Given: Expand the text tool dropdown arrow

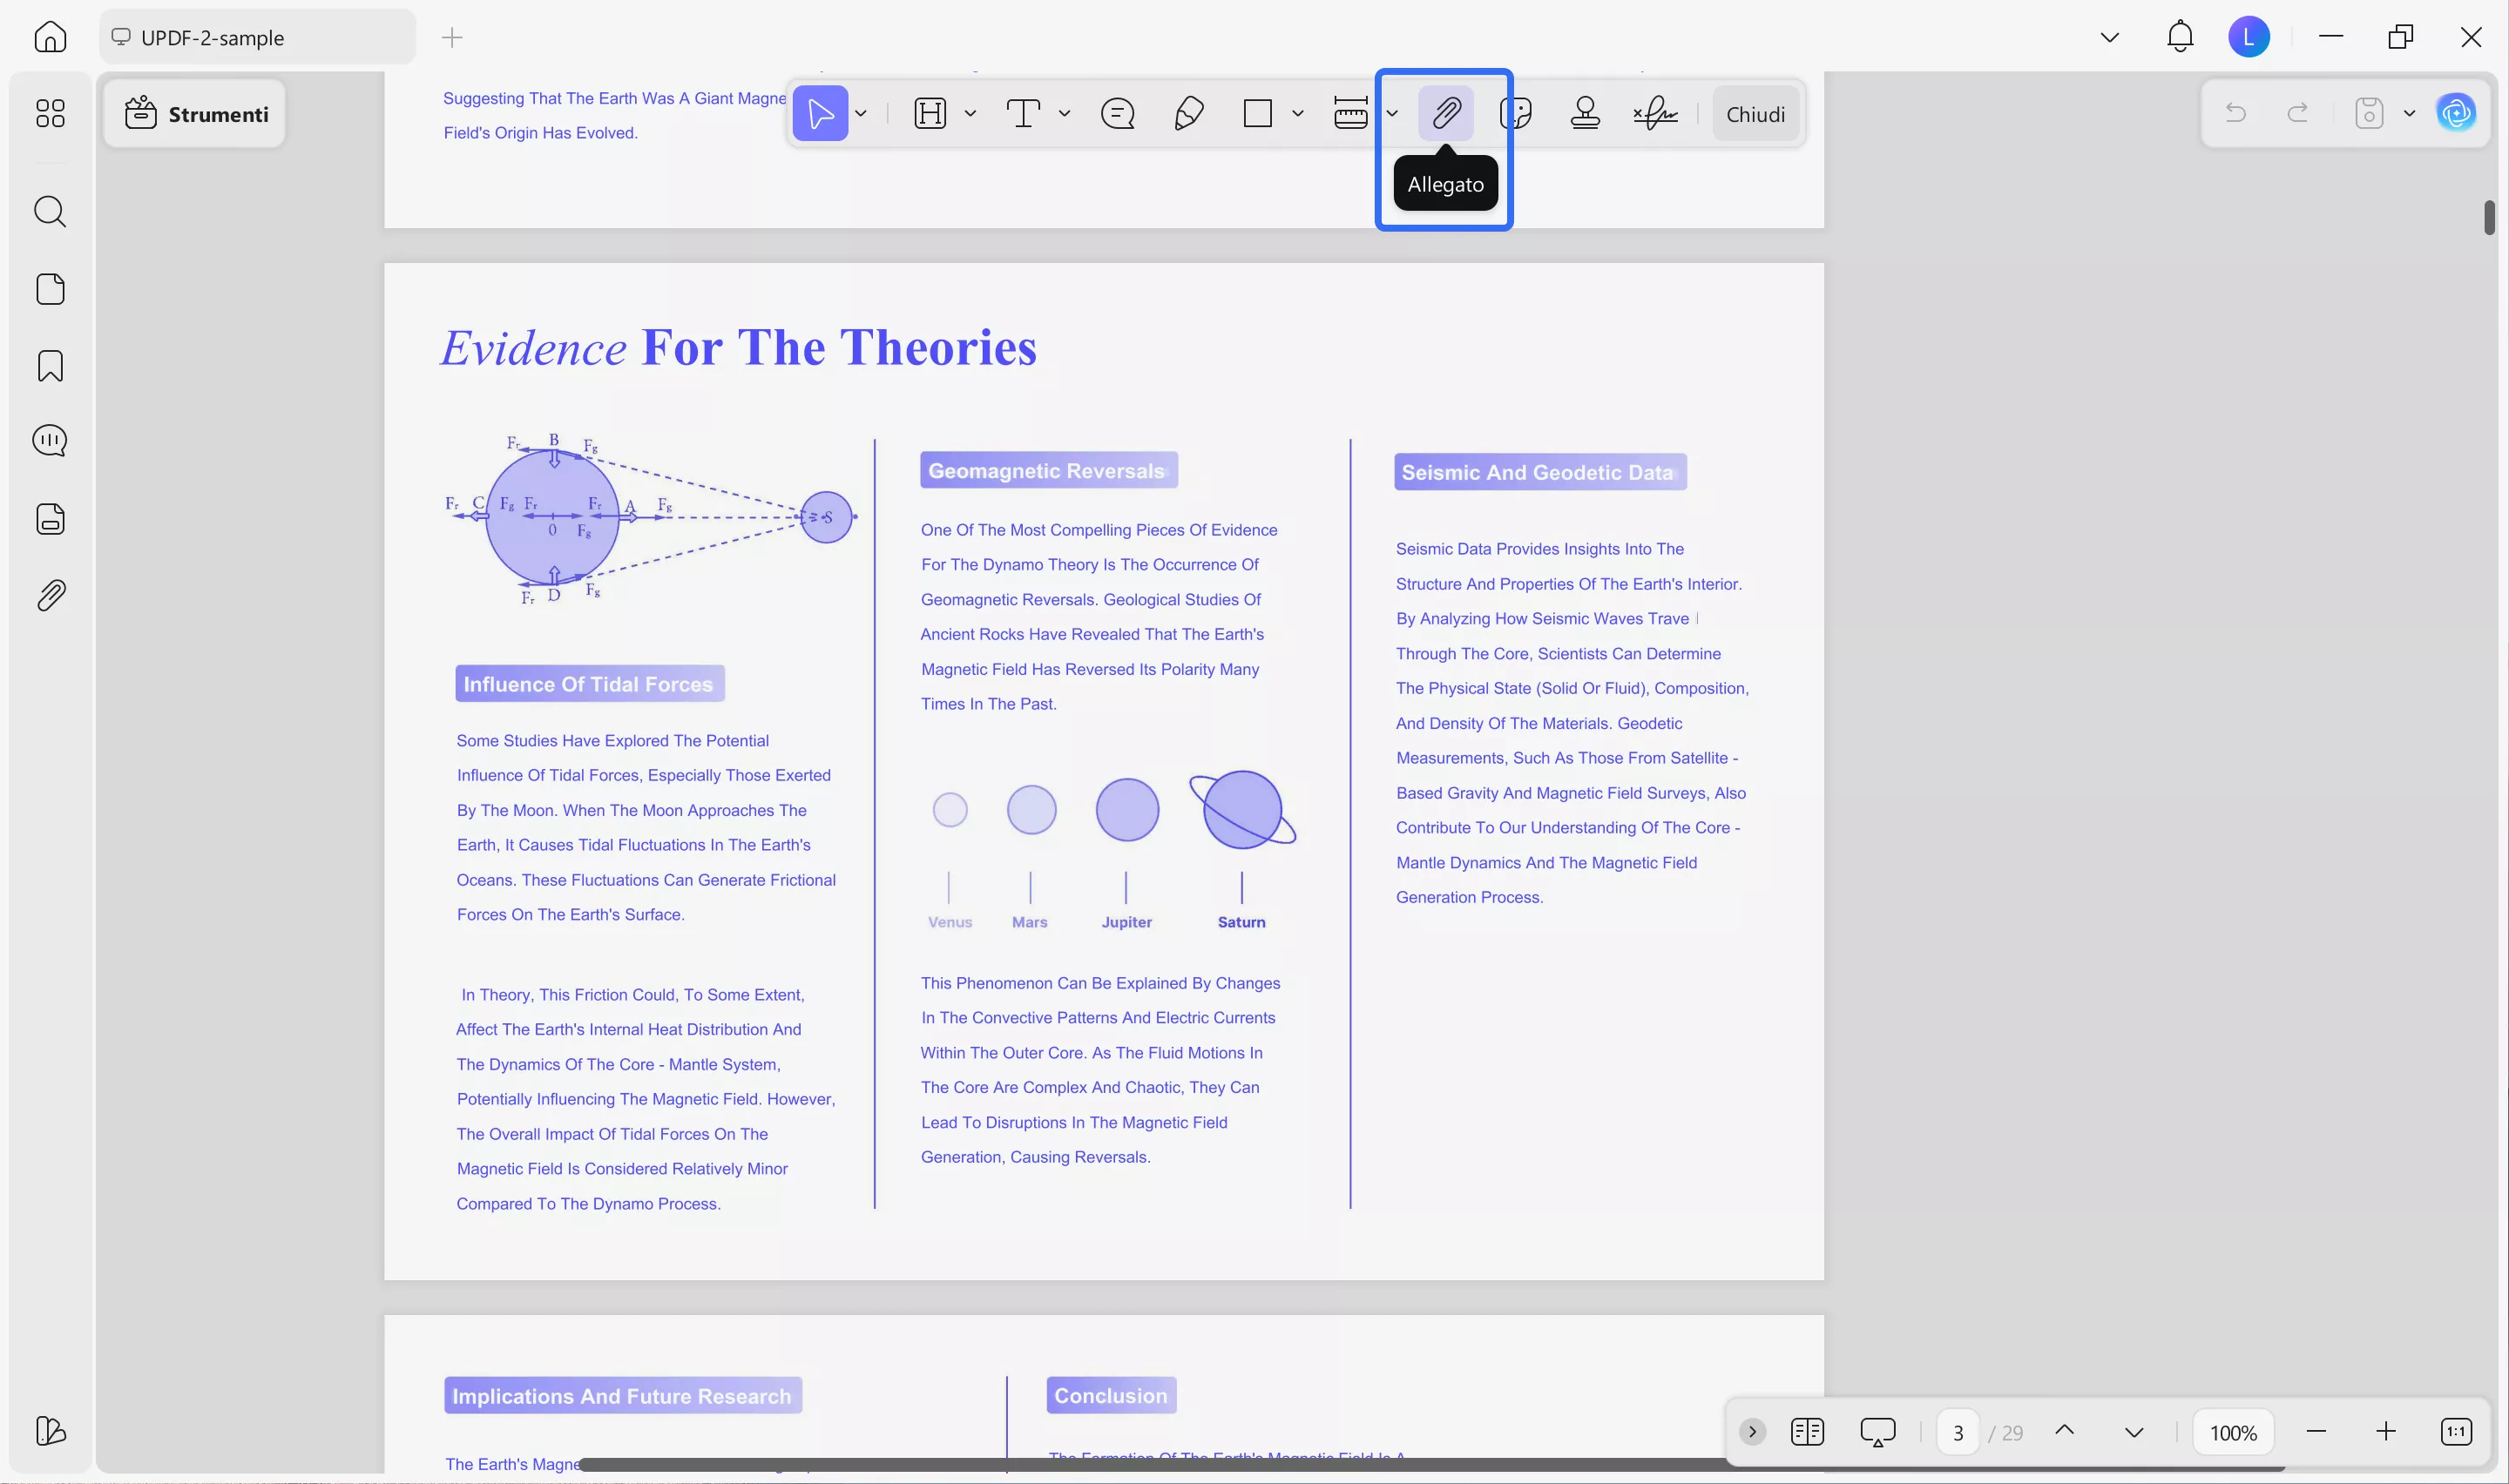Looking at the screenshot, I should click(x=1064, y=113).
